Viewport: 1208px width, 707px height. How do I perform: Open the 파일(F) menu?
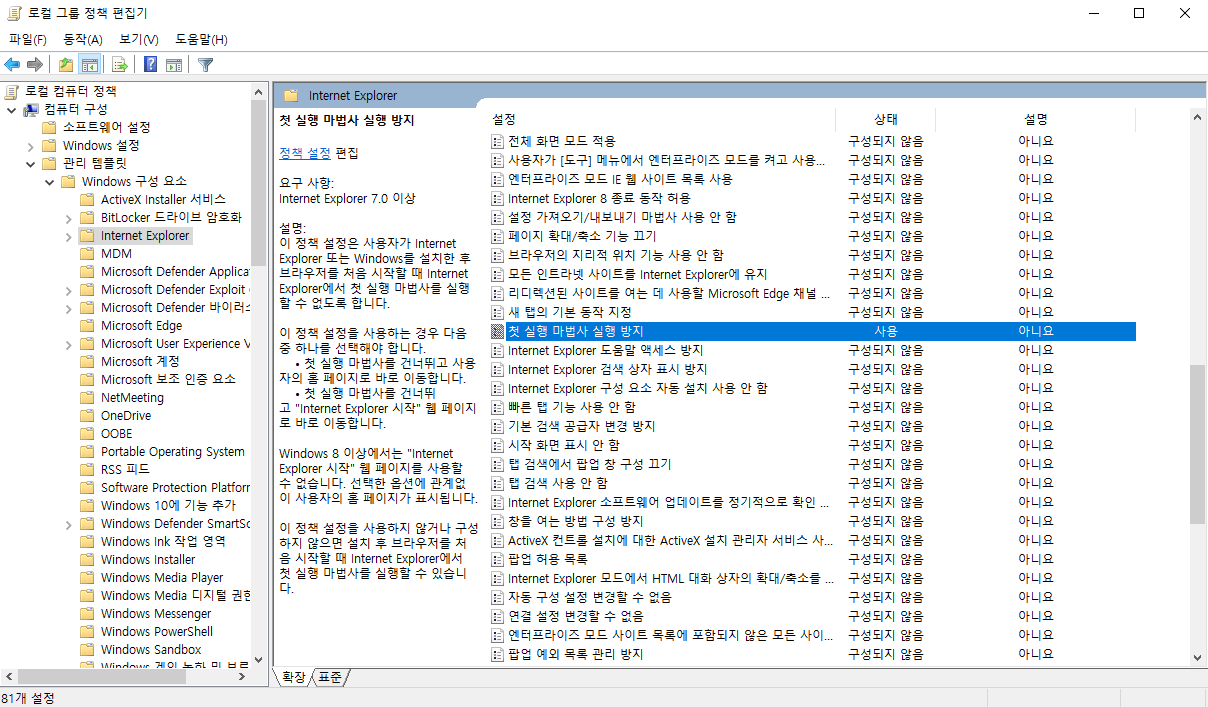tap(27, 39)
